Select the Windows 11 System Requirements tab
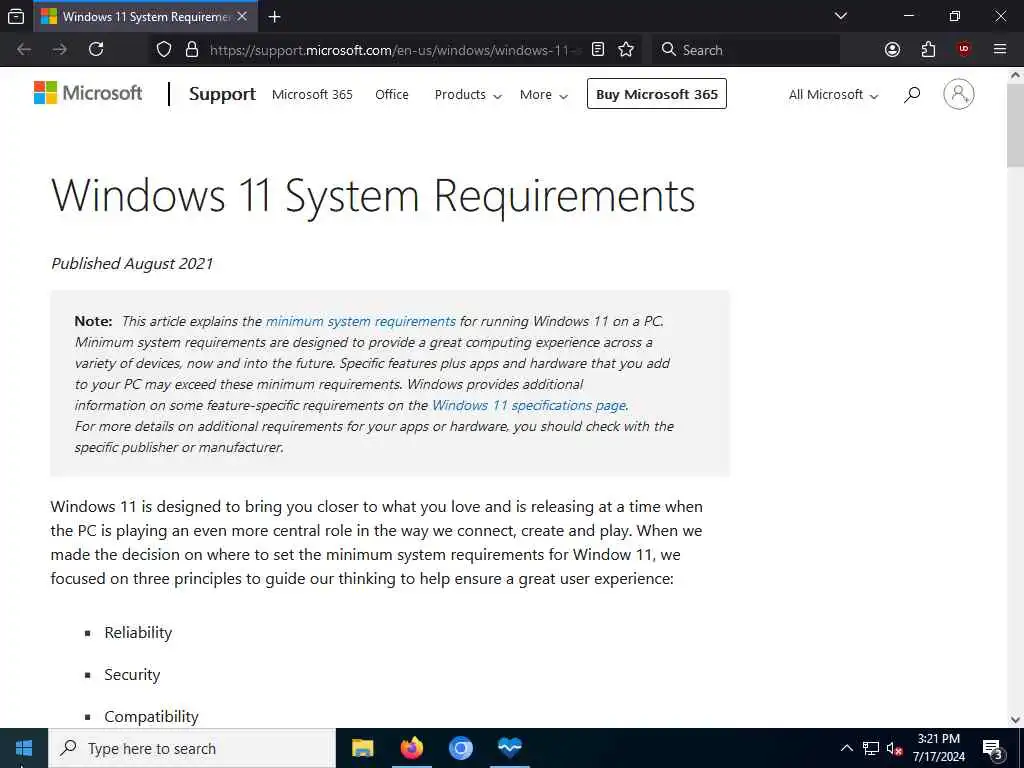The width and height of the screenshot is (1024, 768). coord(144,16)
